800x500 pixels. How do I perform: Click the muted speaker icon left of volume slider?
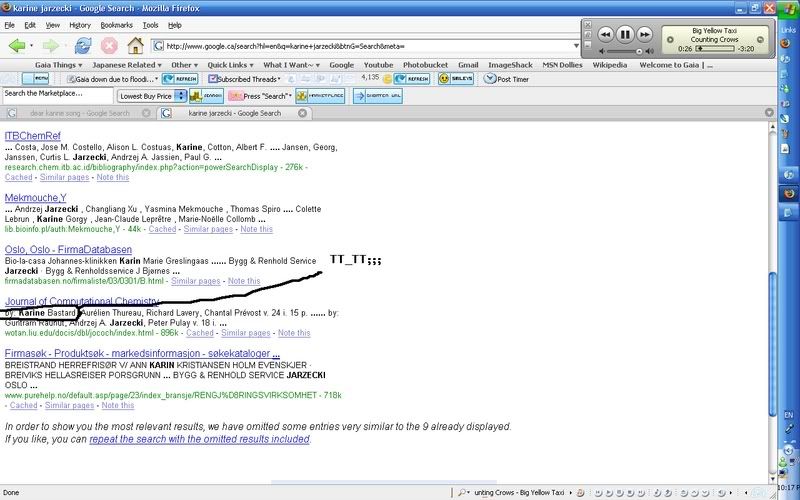(x=602, y=51)
